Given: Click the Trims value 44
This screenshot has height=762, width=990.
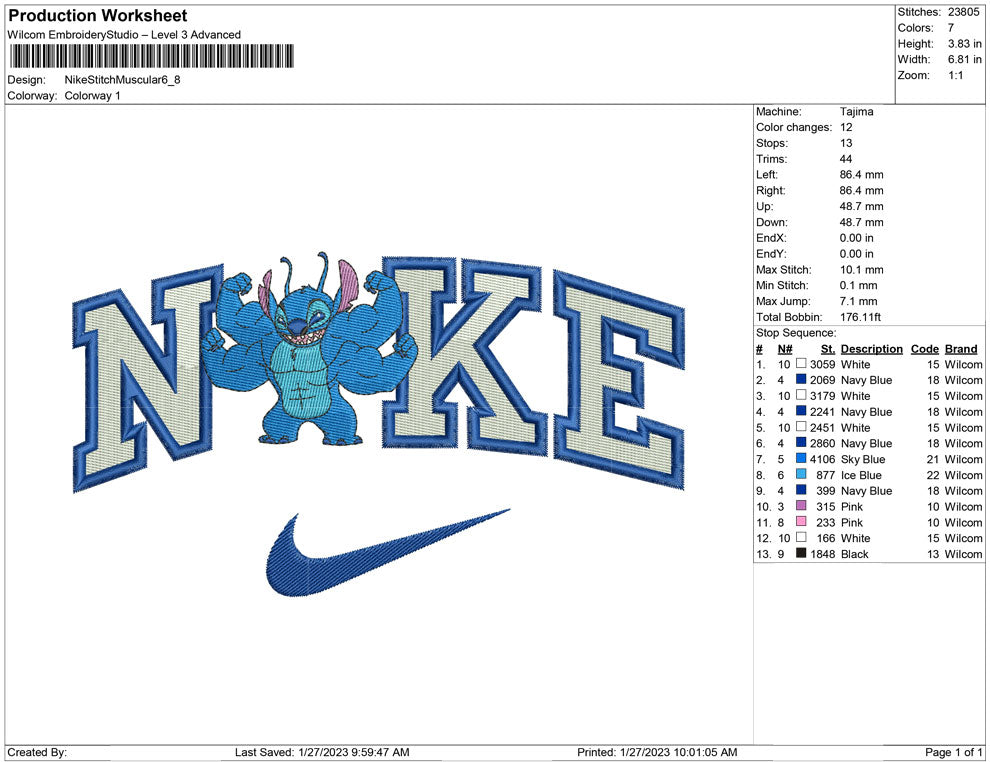Looking at the screenshot, I should coord(846,159).
